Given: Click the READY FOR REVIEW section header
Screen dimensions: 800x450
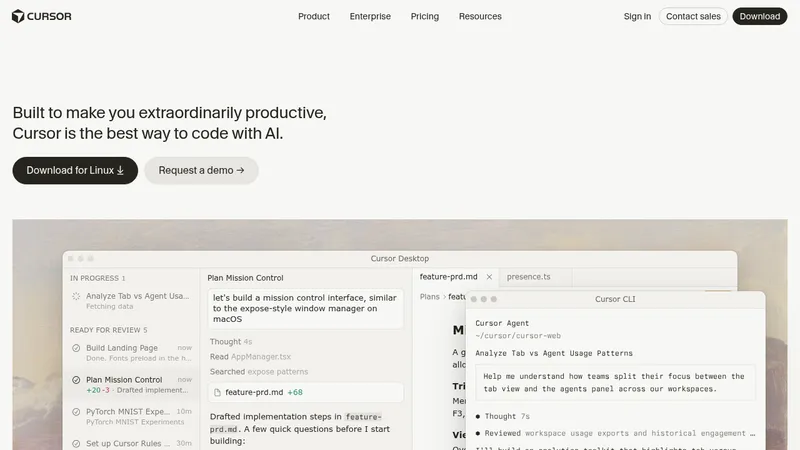Looking at the screenshot, I should point(109,330).
